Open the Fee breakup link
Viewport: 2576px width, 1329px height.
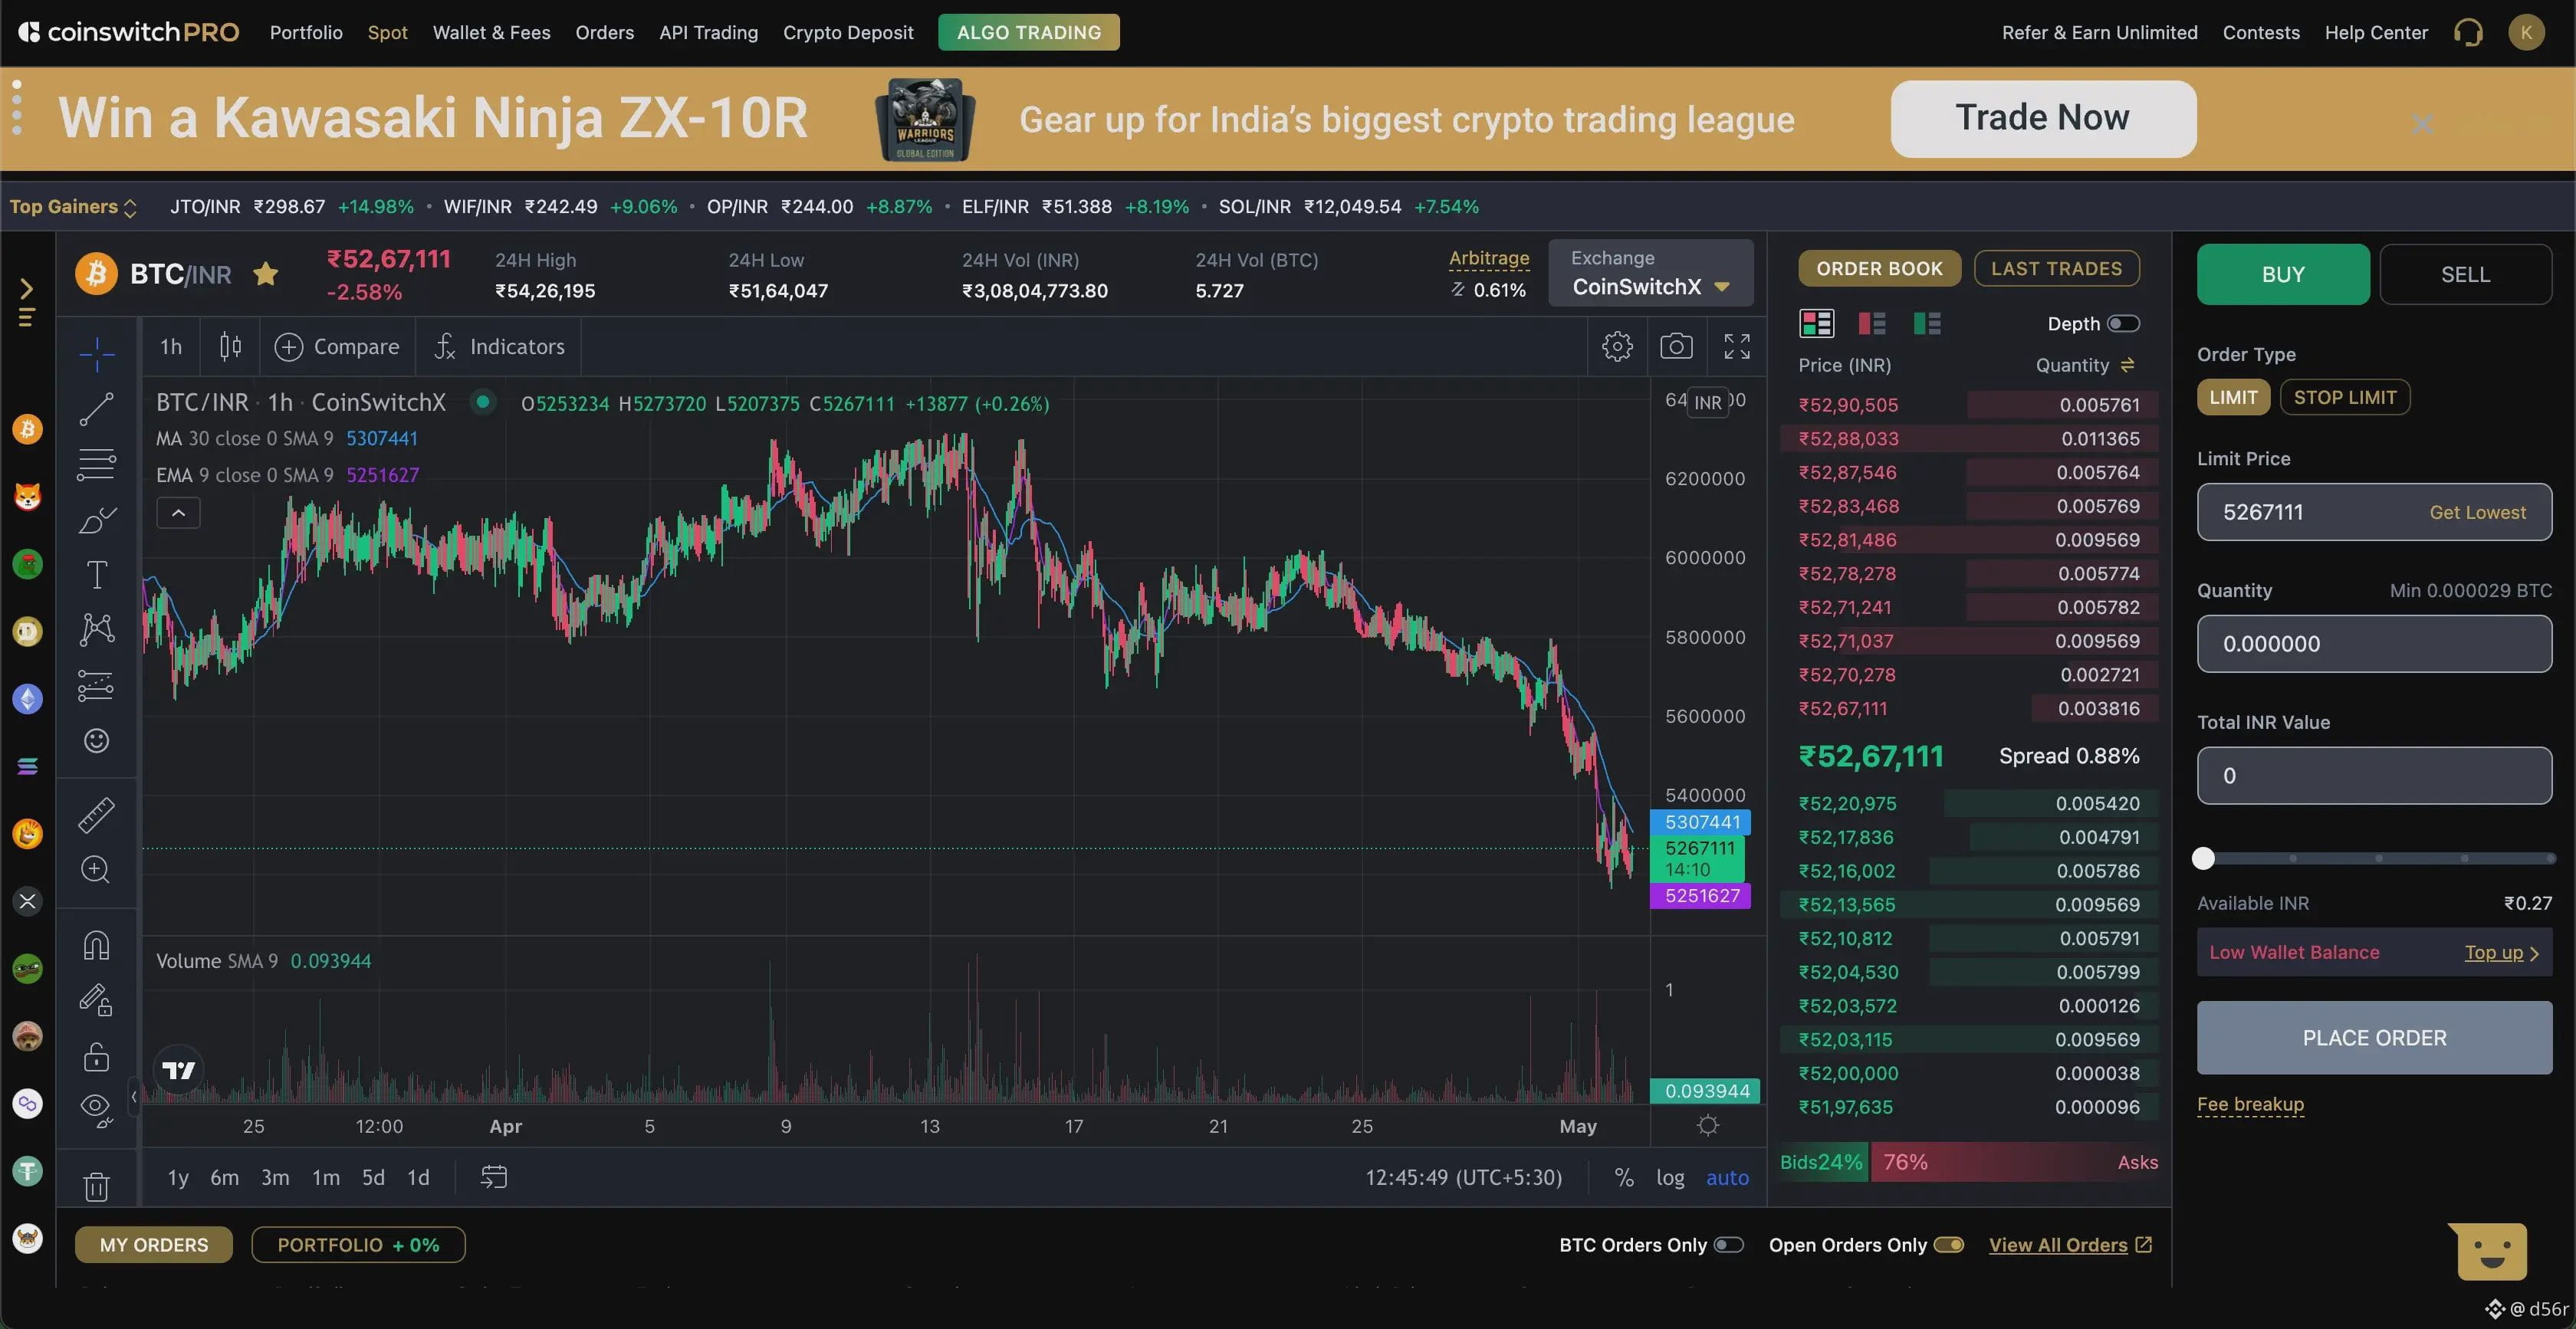click(2250, 1104)
